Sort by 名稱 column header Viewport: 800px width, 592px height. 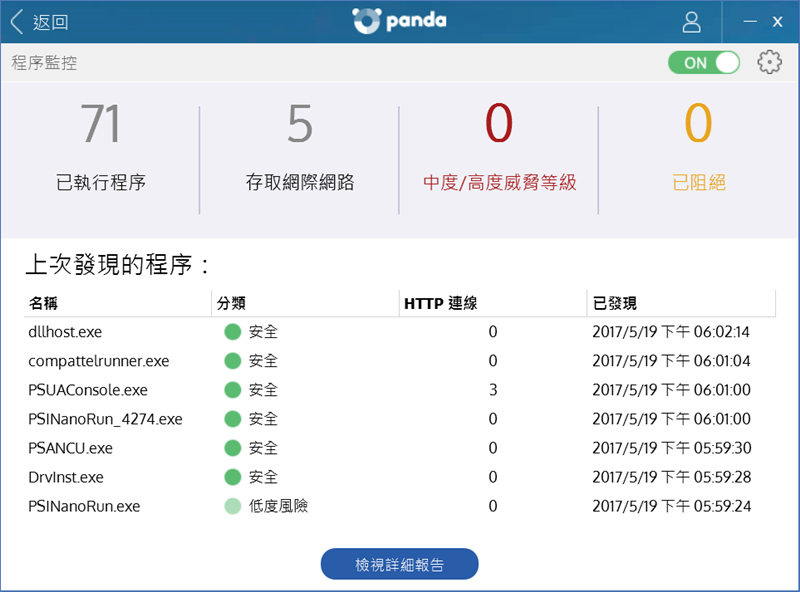tap(45, 303)
